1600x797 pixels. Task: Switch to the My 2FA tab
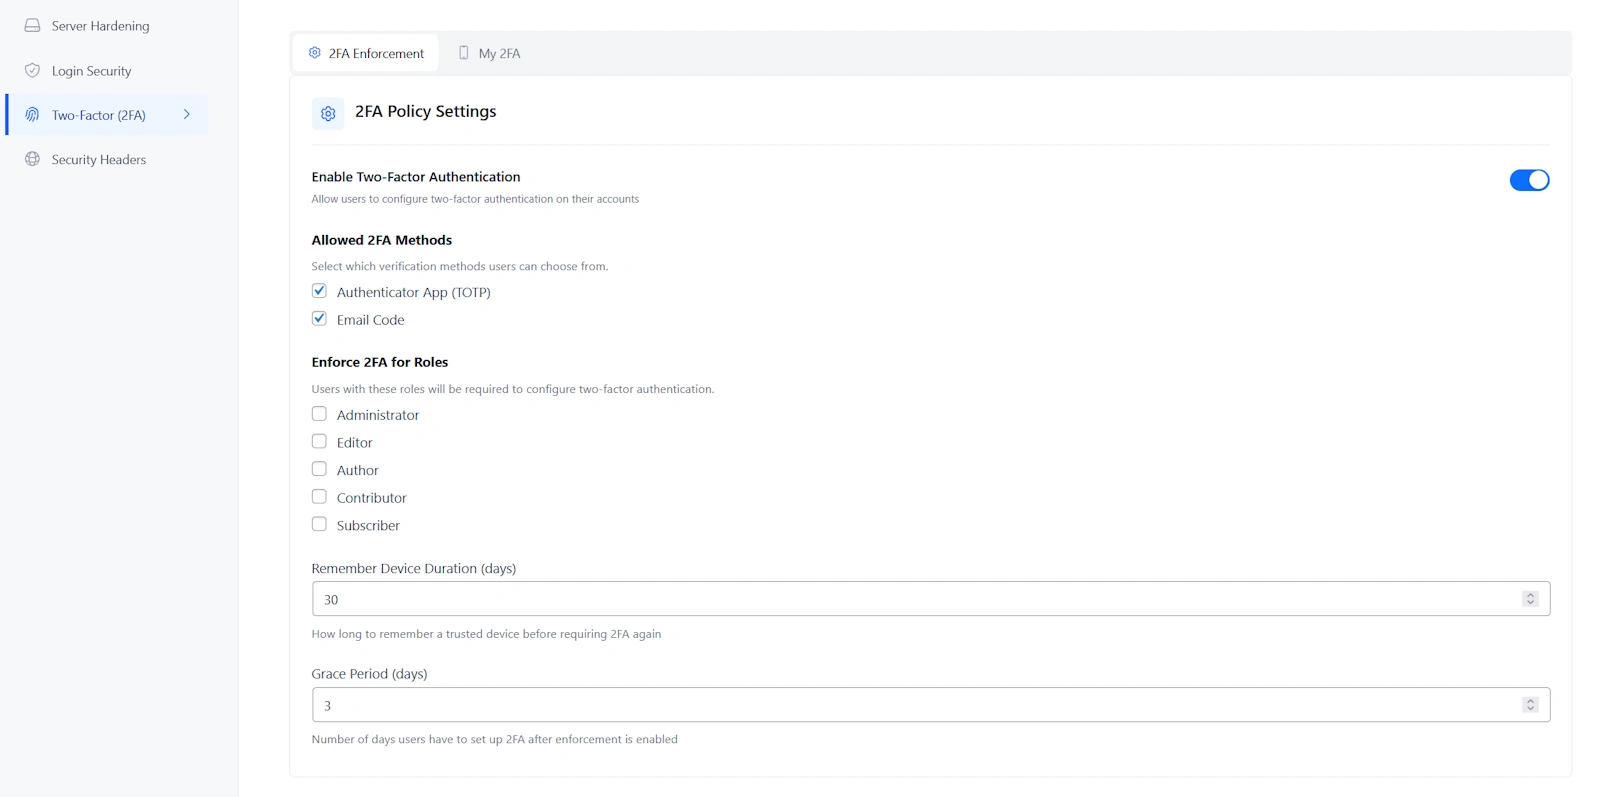(x=490, y=53)
